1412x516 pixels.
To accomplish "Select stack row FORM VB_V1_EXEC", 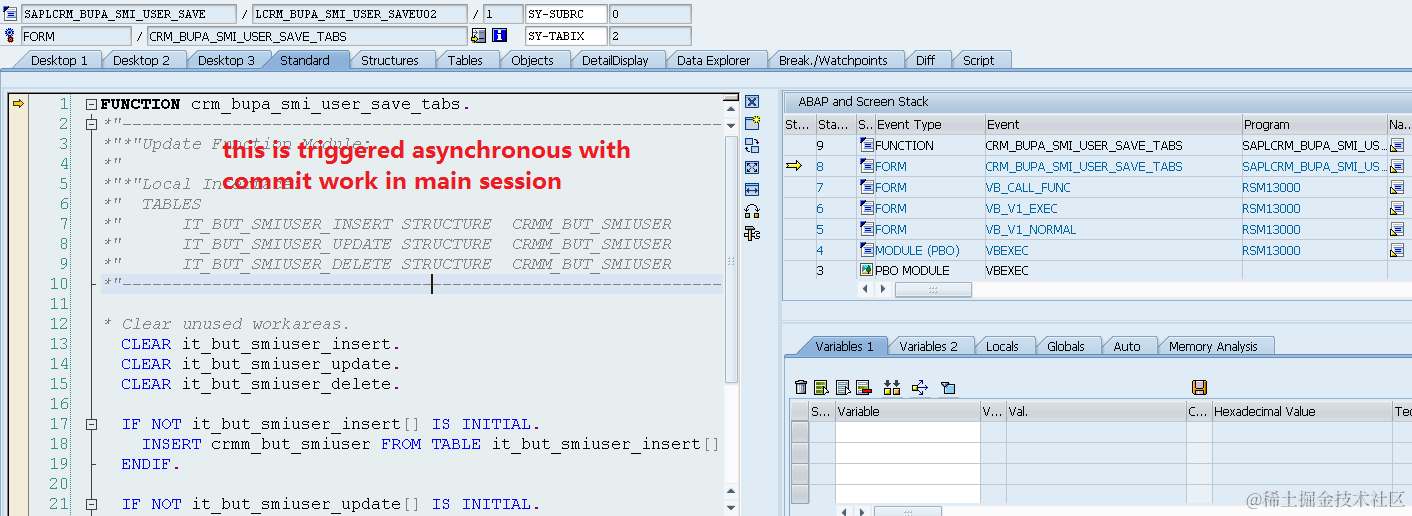I will 1097,209.
